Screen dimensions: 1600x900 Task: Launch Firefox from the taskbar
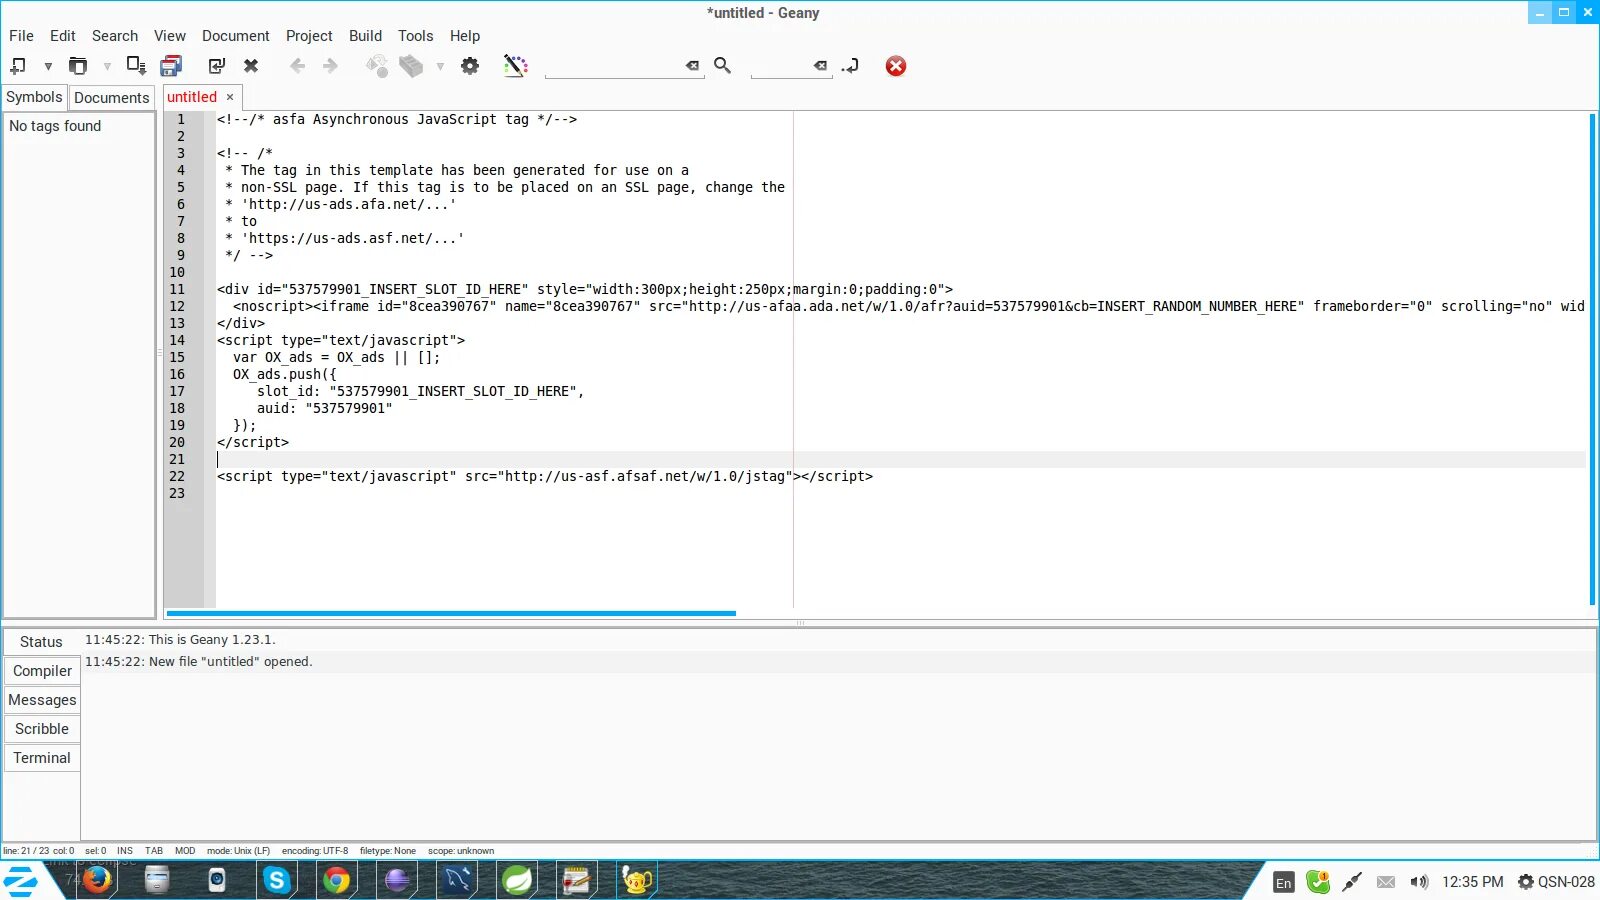pyautogui.click(x=97, y=880)
